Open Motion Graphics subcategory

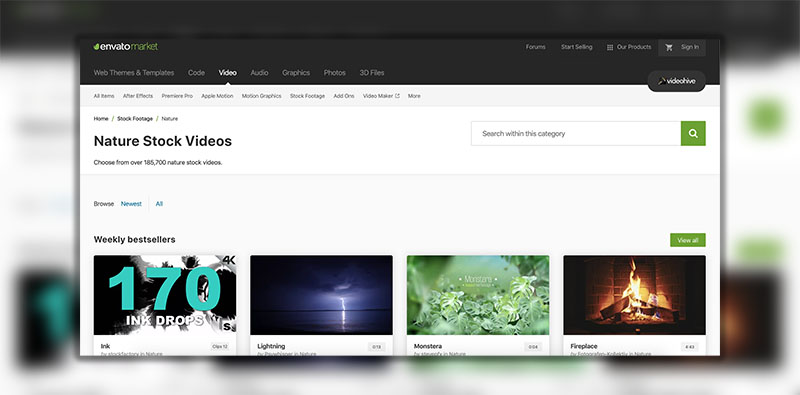(x=261, y=96)
